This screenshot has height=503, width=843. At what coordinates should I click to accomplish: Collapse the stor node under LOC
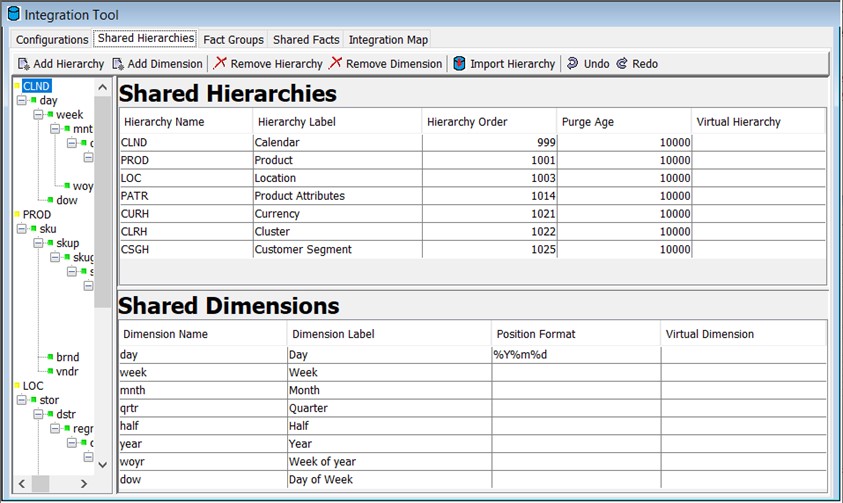tap(22, 400)
